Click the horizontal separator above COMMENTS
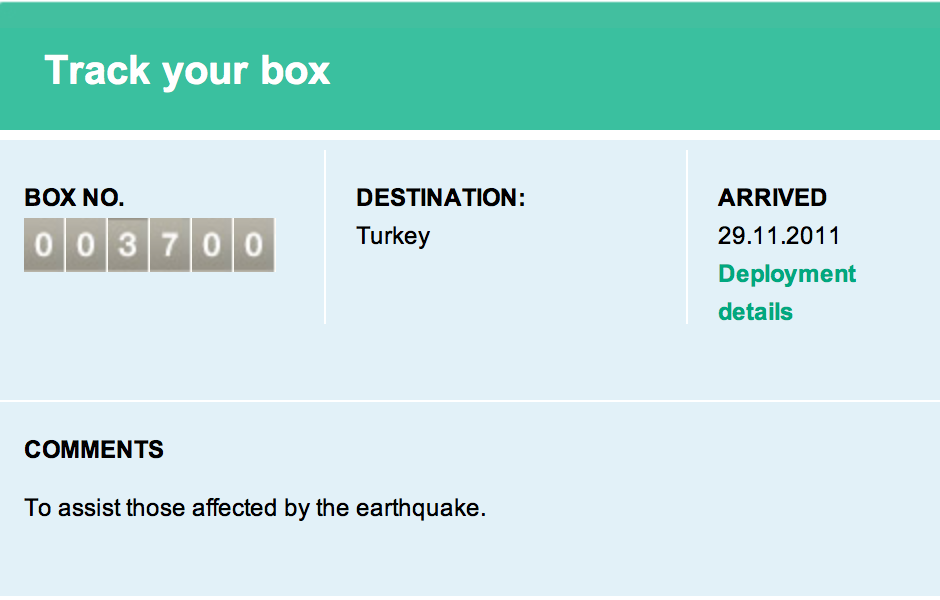940x600 pixels. 470,400
